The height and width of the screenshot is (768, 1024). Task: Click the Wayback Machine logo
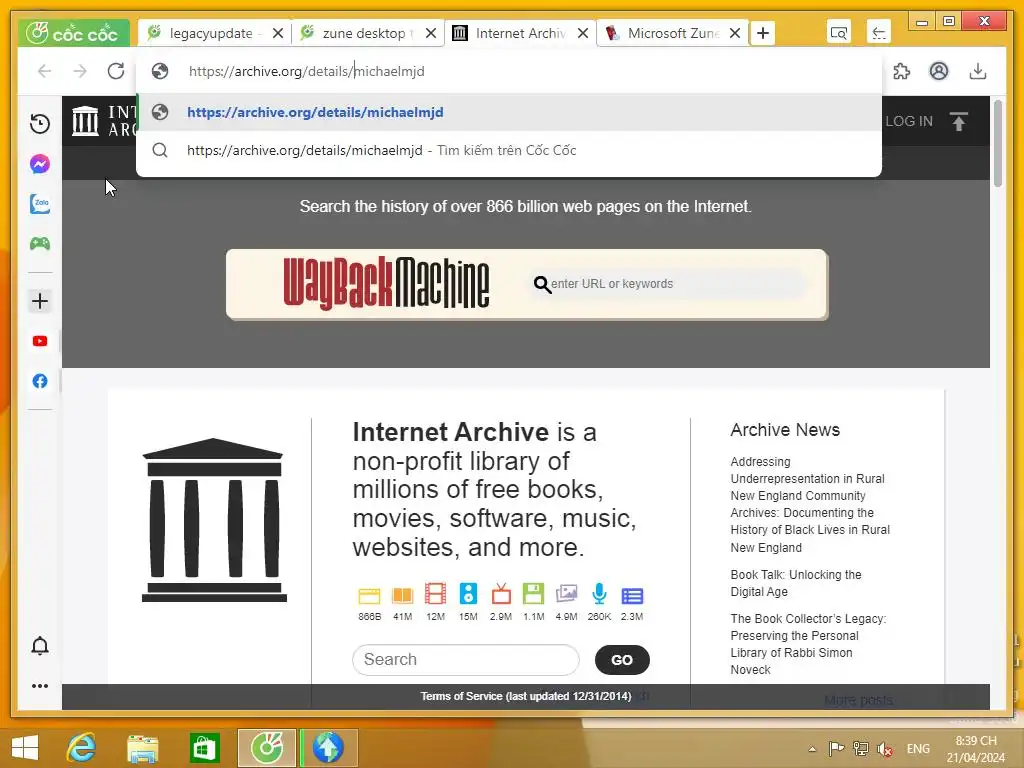386,283
